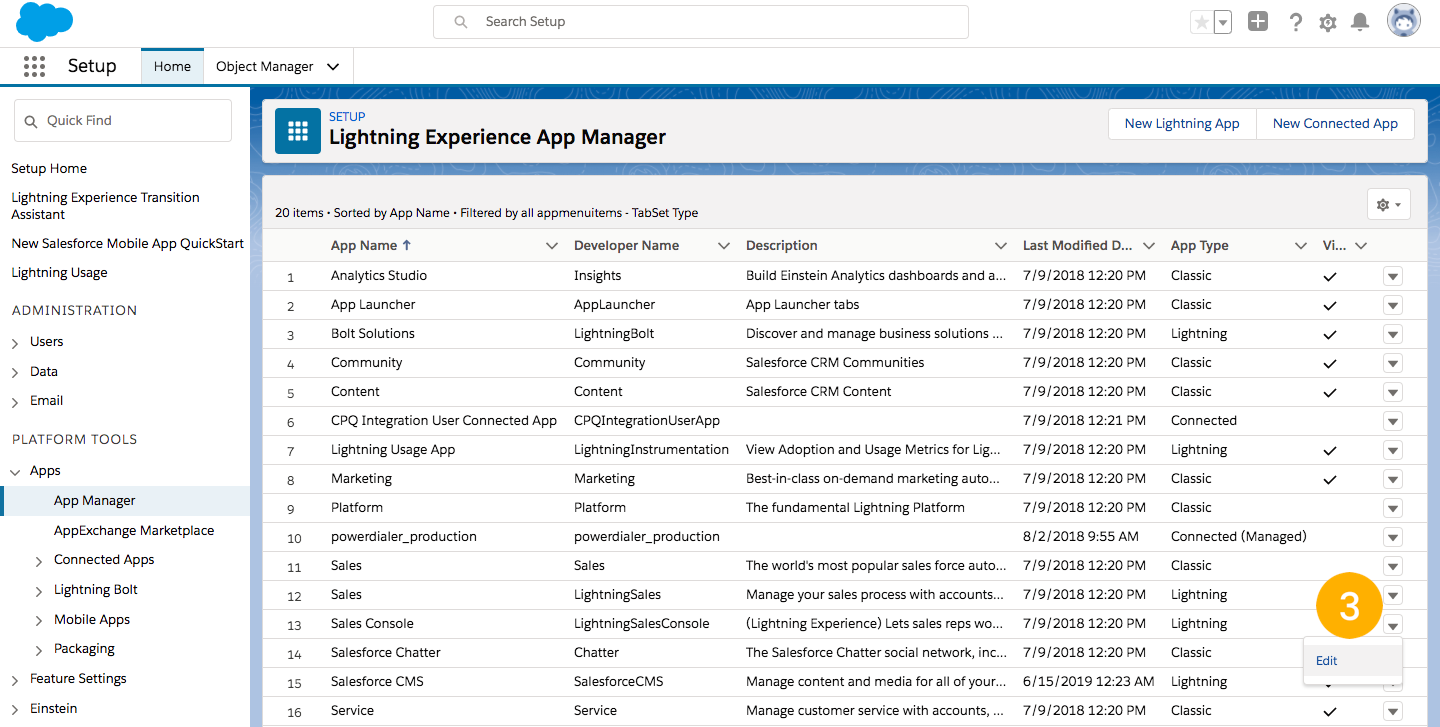Open row actions for Content
Screen dimensions: 1440x727
tap(1392, 393)
